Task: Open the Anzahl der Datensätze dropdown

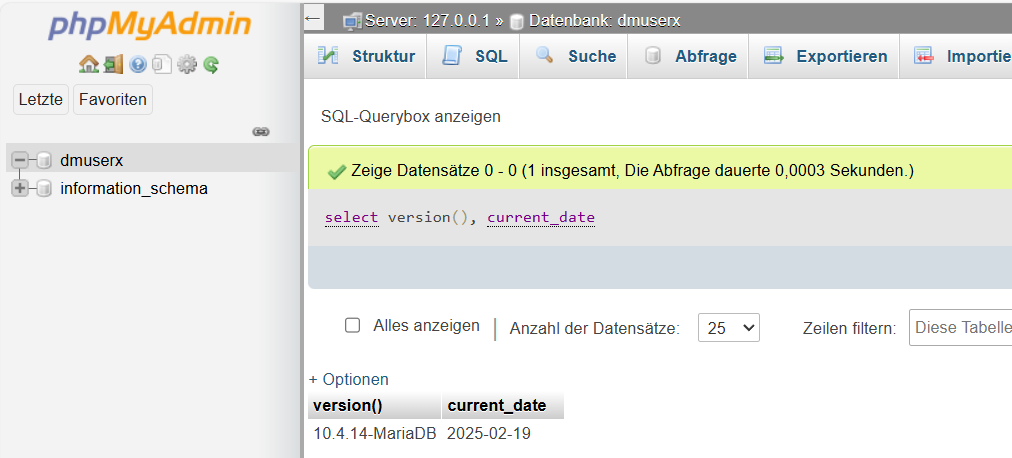Action: point(729,328)
